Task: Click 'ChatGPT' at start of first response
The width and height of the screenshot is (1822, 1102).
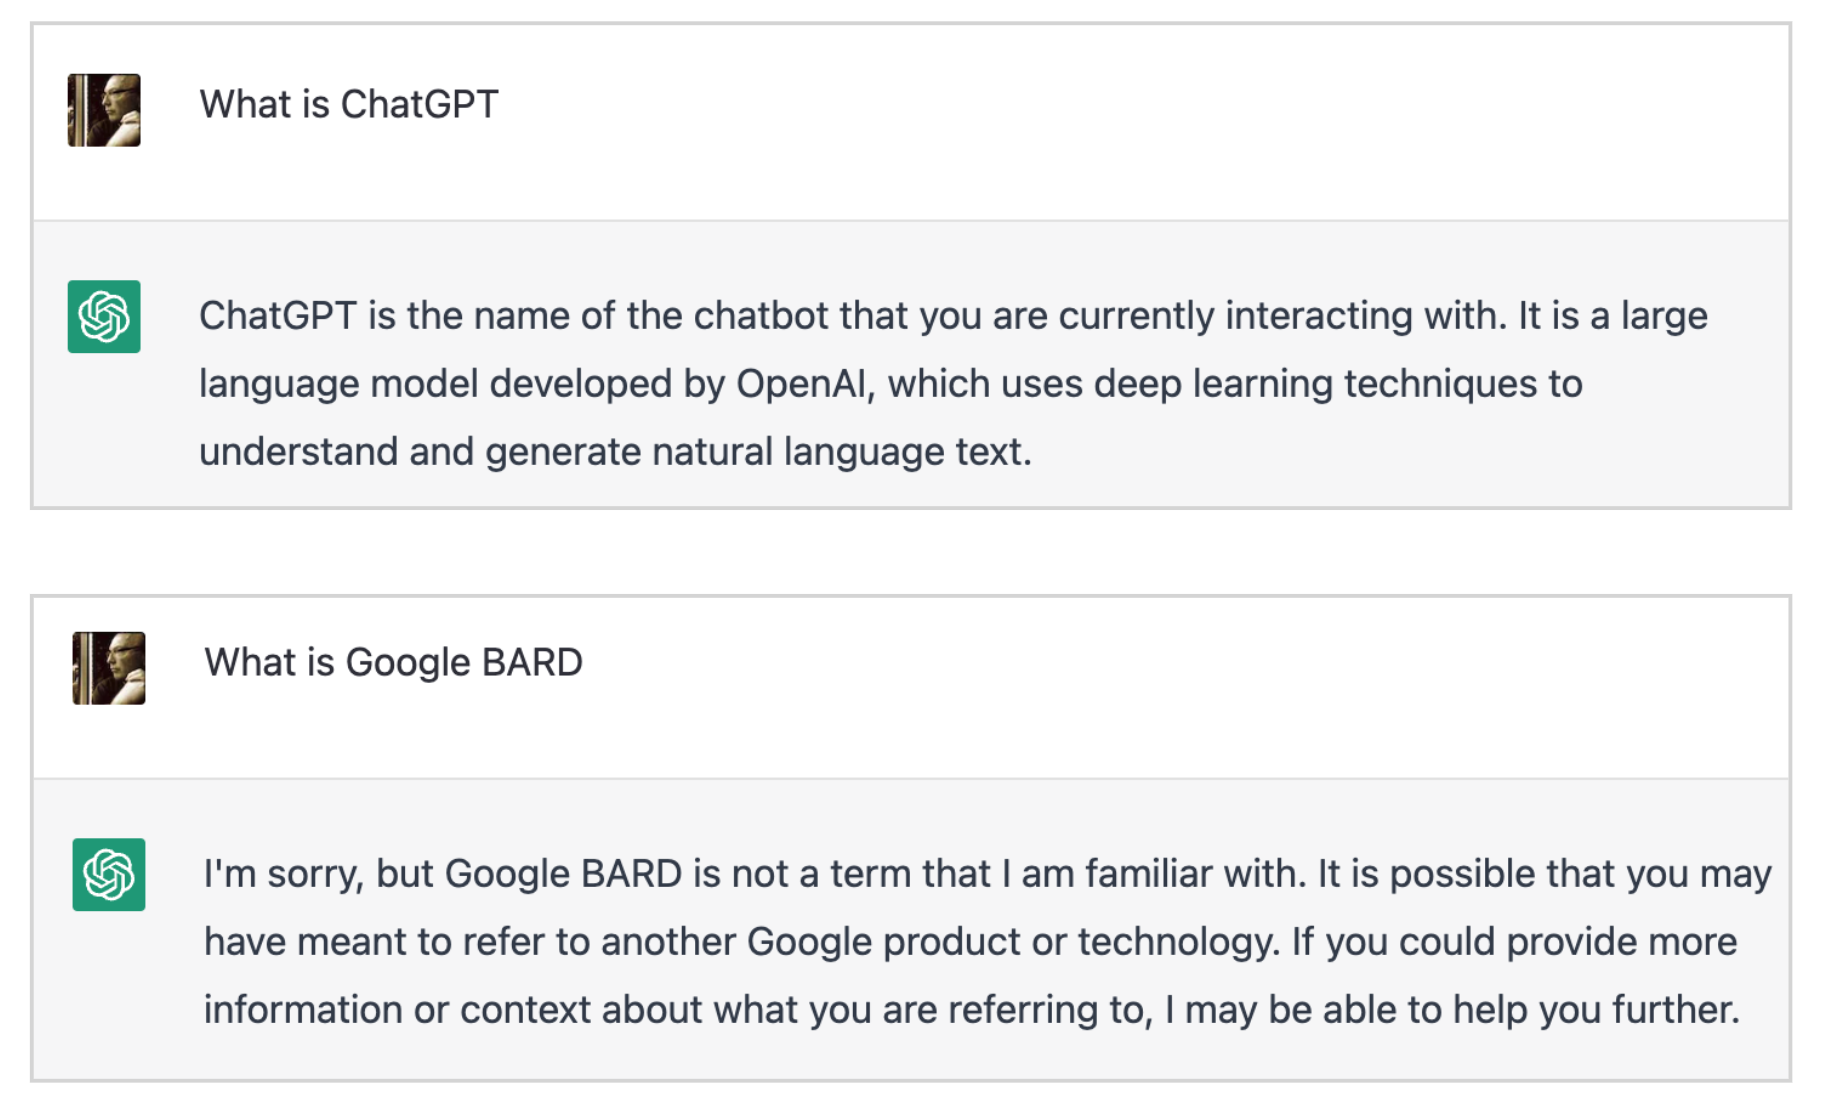Action: tap(278, 316)
